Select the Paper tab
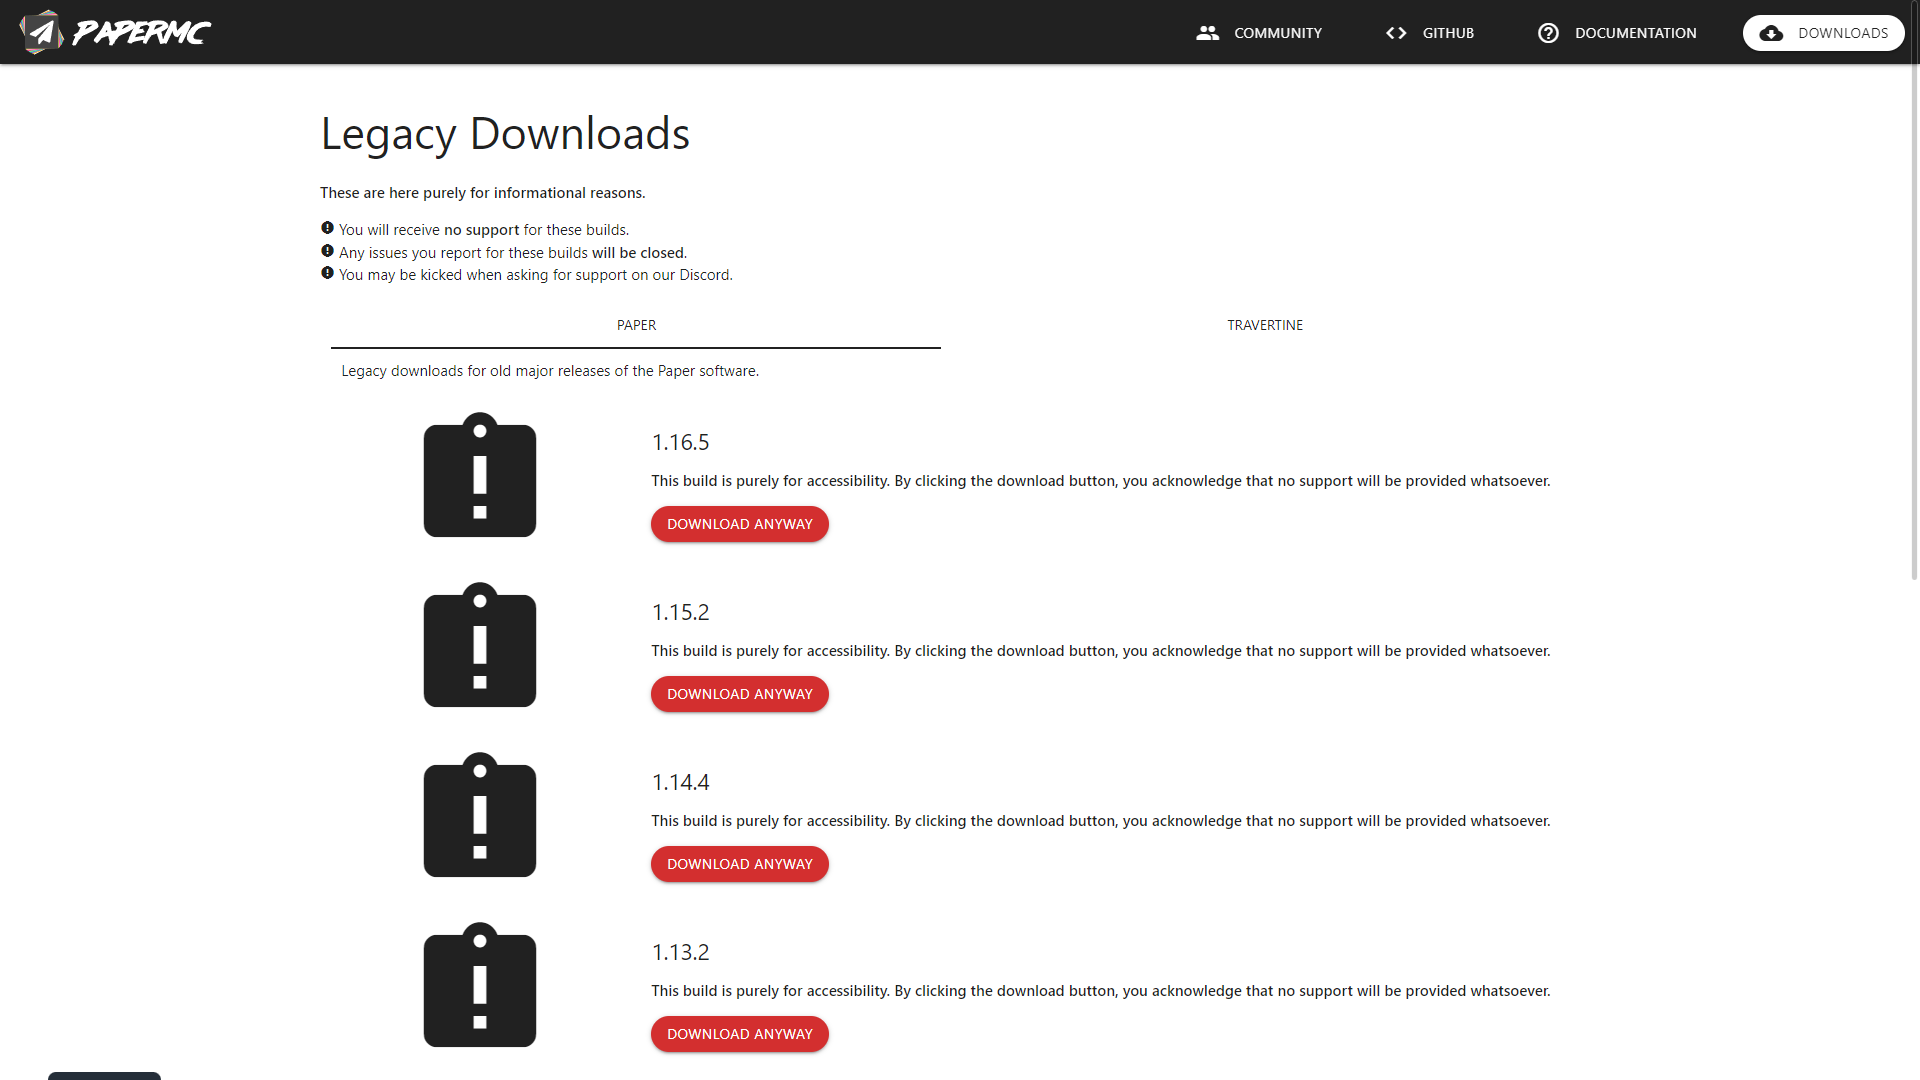 tap(636, 325)
